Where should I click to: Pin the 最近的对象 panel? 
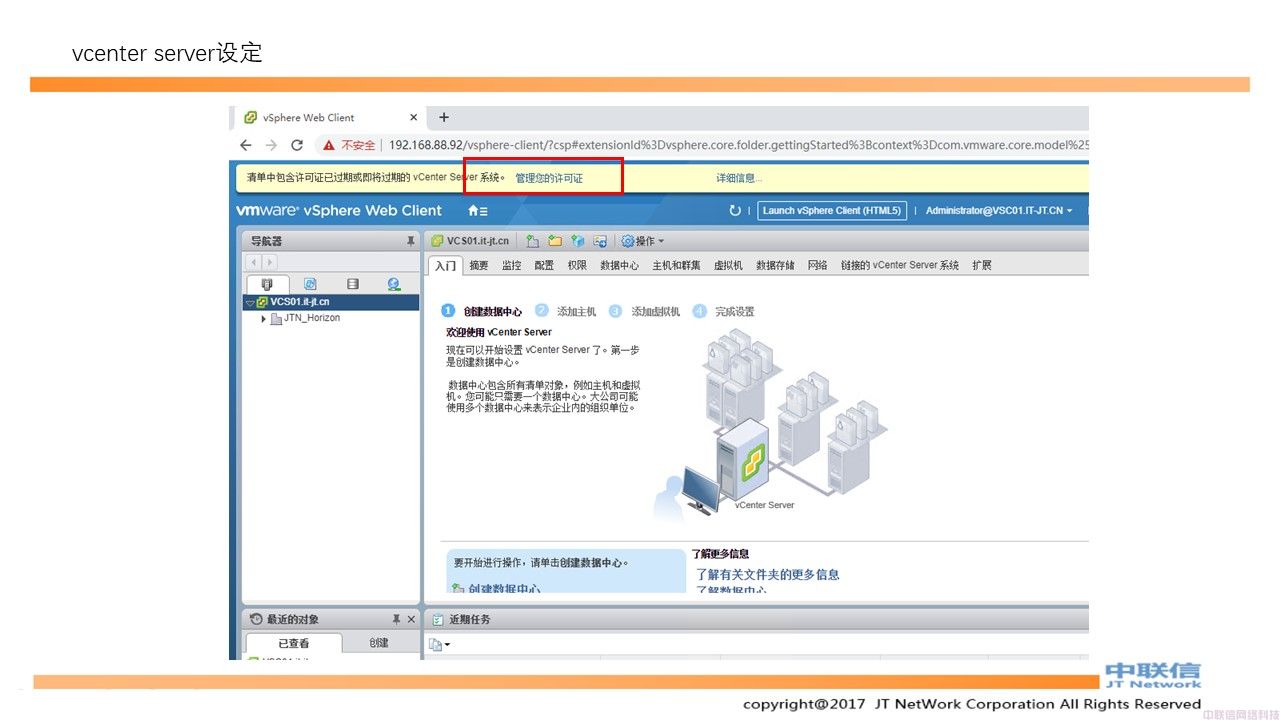tap(396, 619)
